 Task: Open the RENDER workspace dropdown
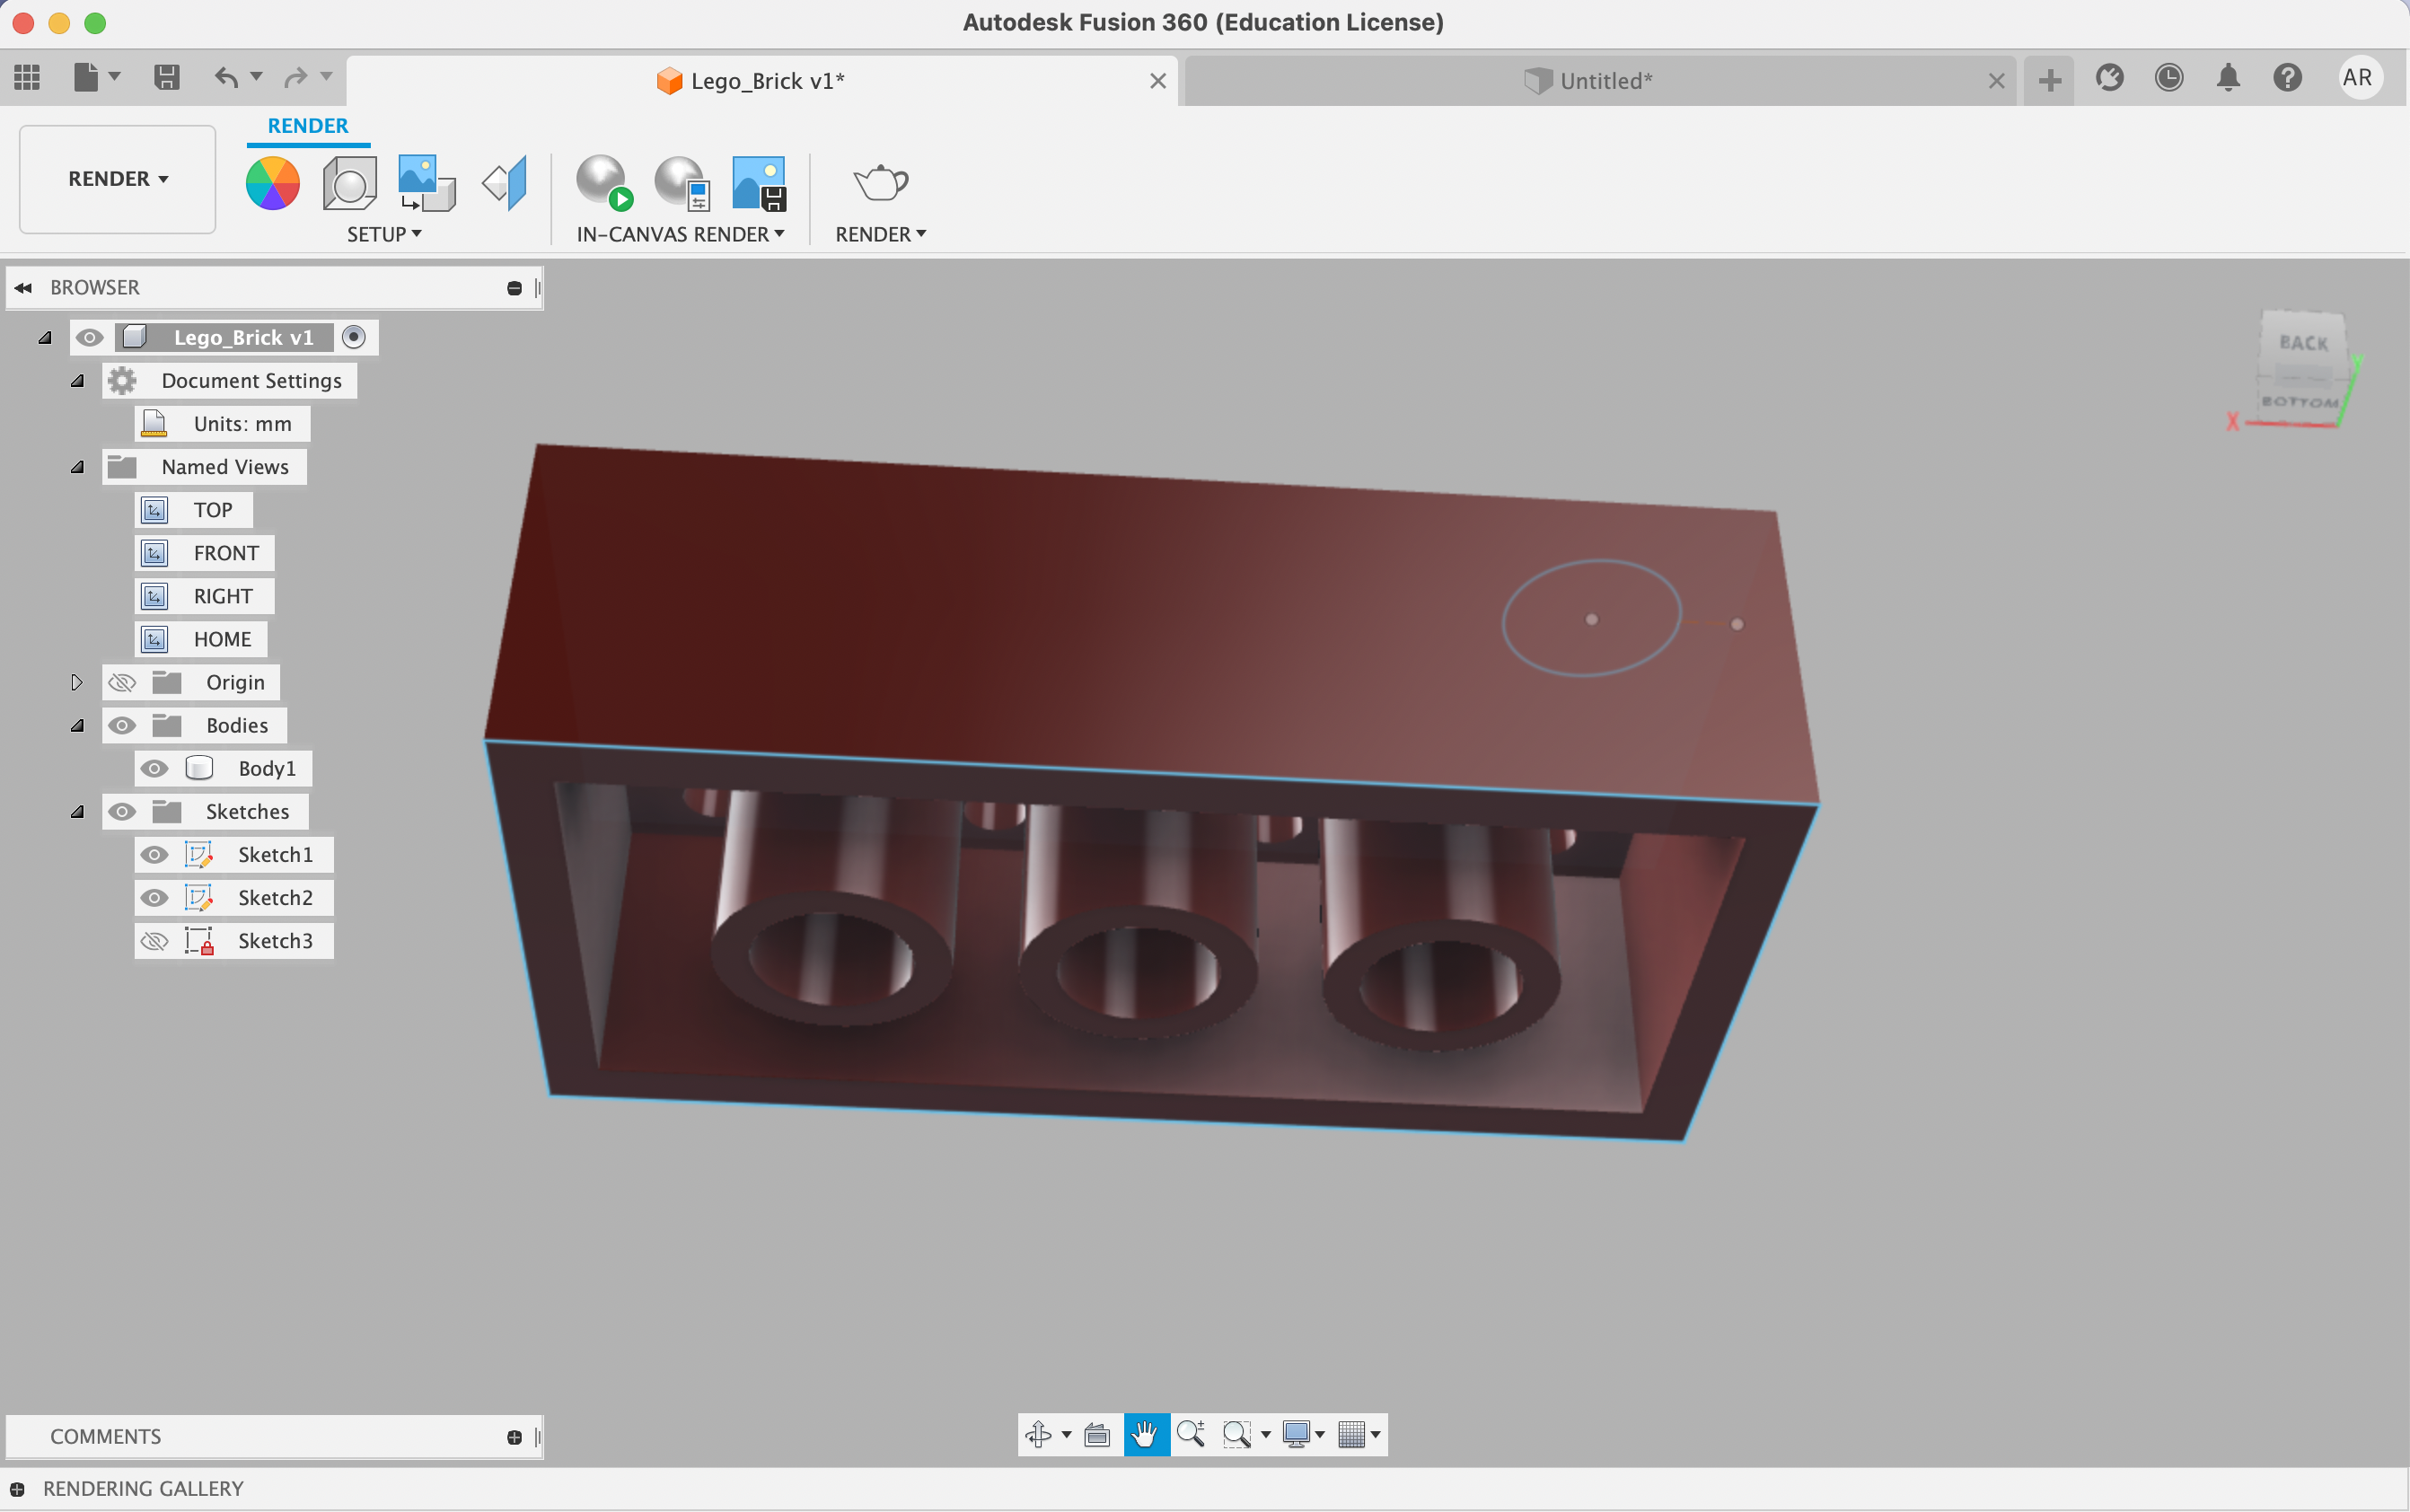(x=118, y=179)
